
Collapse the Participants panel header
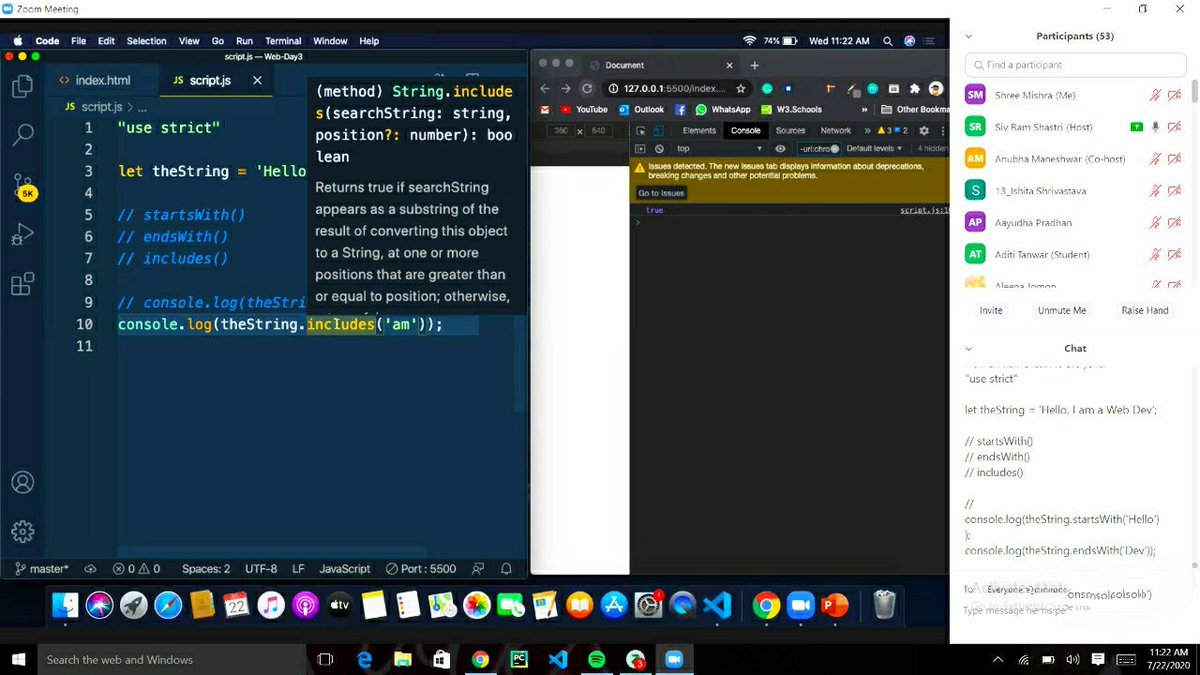click(966, 35)
